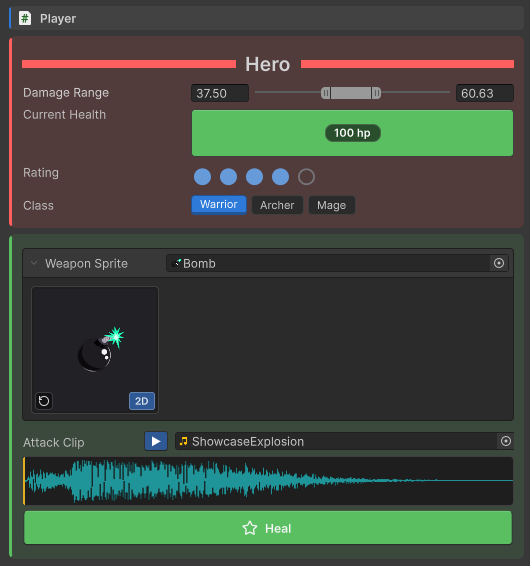
Task: Click the Bomb sprite field
Action: point(337,263)
